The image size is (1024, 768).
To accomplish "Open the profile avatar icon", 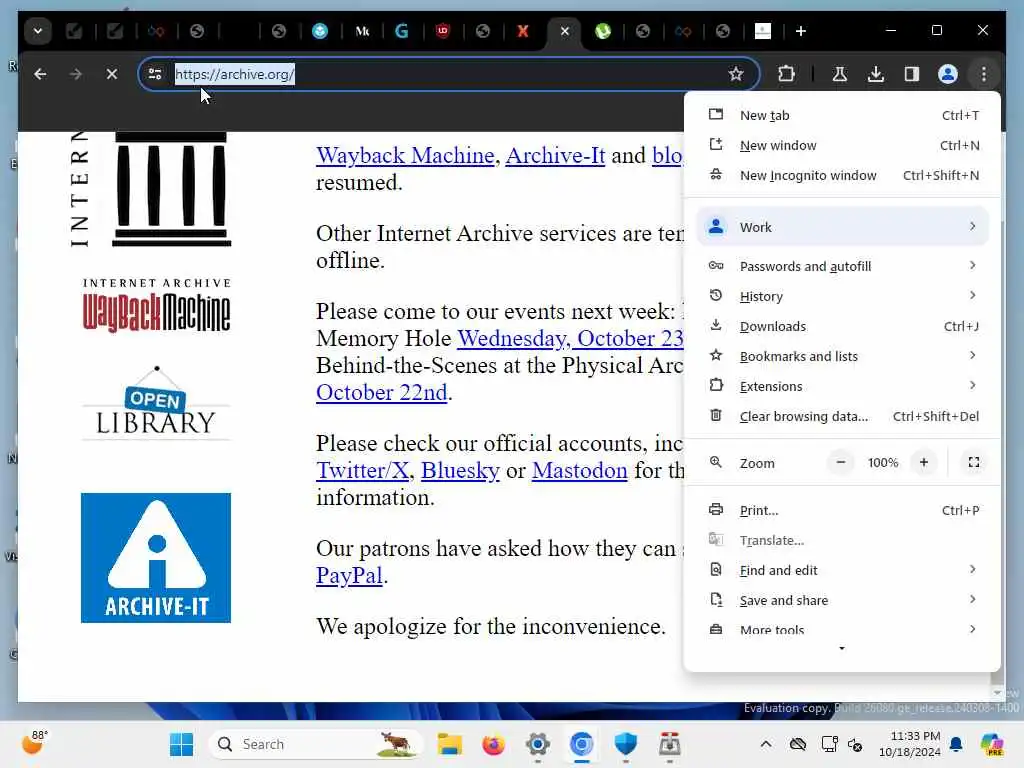I will tap(948, 74).
